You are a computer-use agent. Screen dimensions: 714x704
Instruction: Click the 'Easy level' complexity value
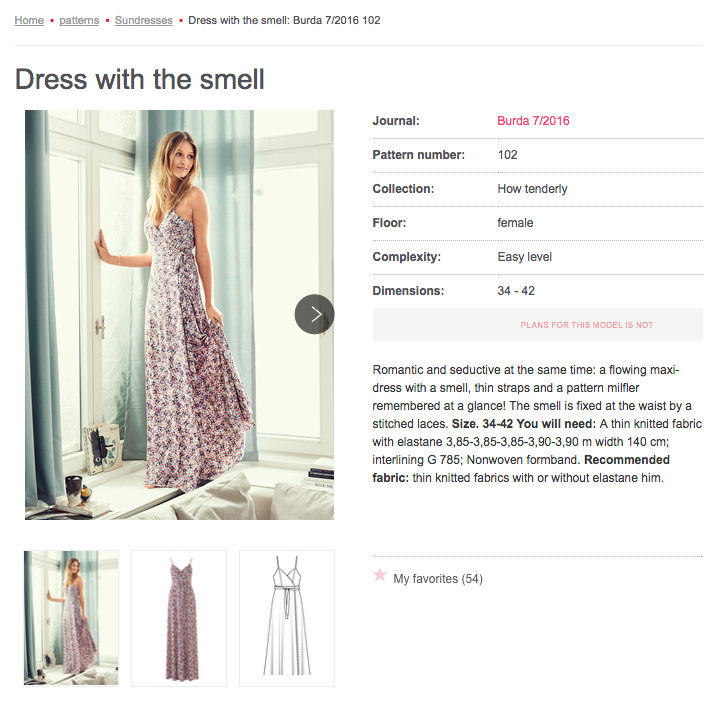525,257
